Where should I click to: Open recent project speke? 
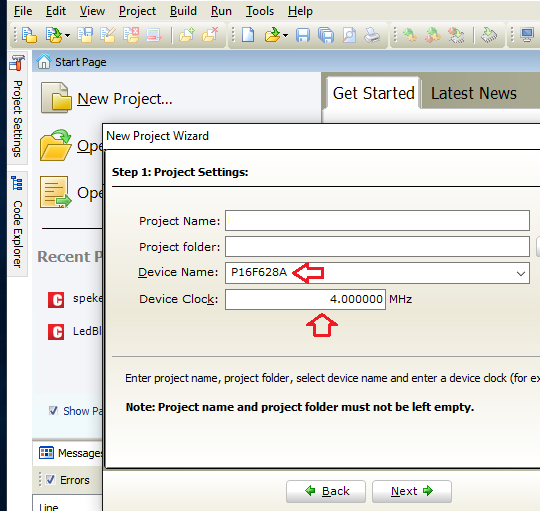pyautogui.click(x=88, y=298)
